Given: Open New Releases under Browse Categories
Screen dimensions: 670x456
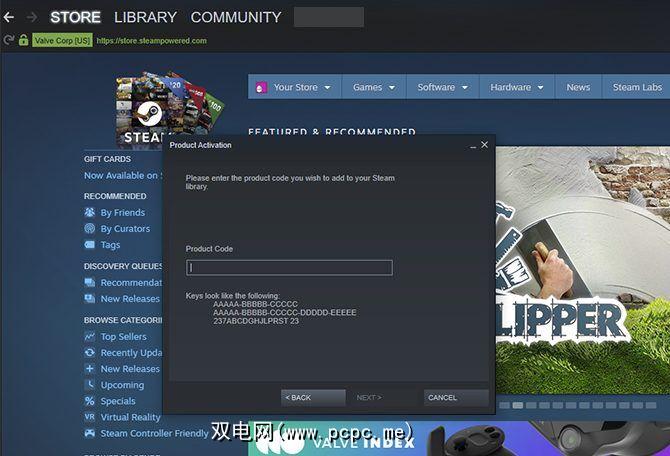Looking at the screenshot, I should 130,369.
